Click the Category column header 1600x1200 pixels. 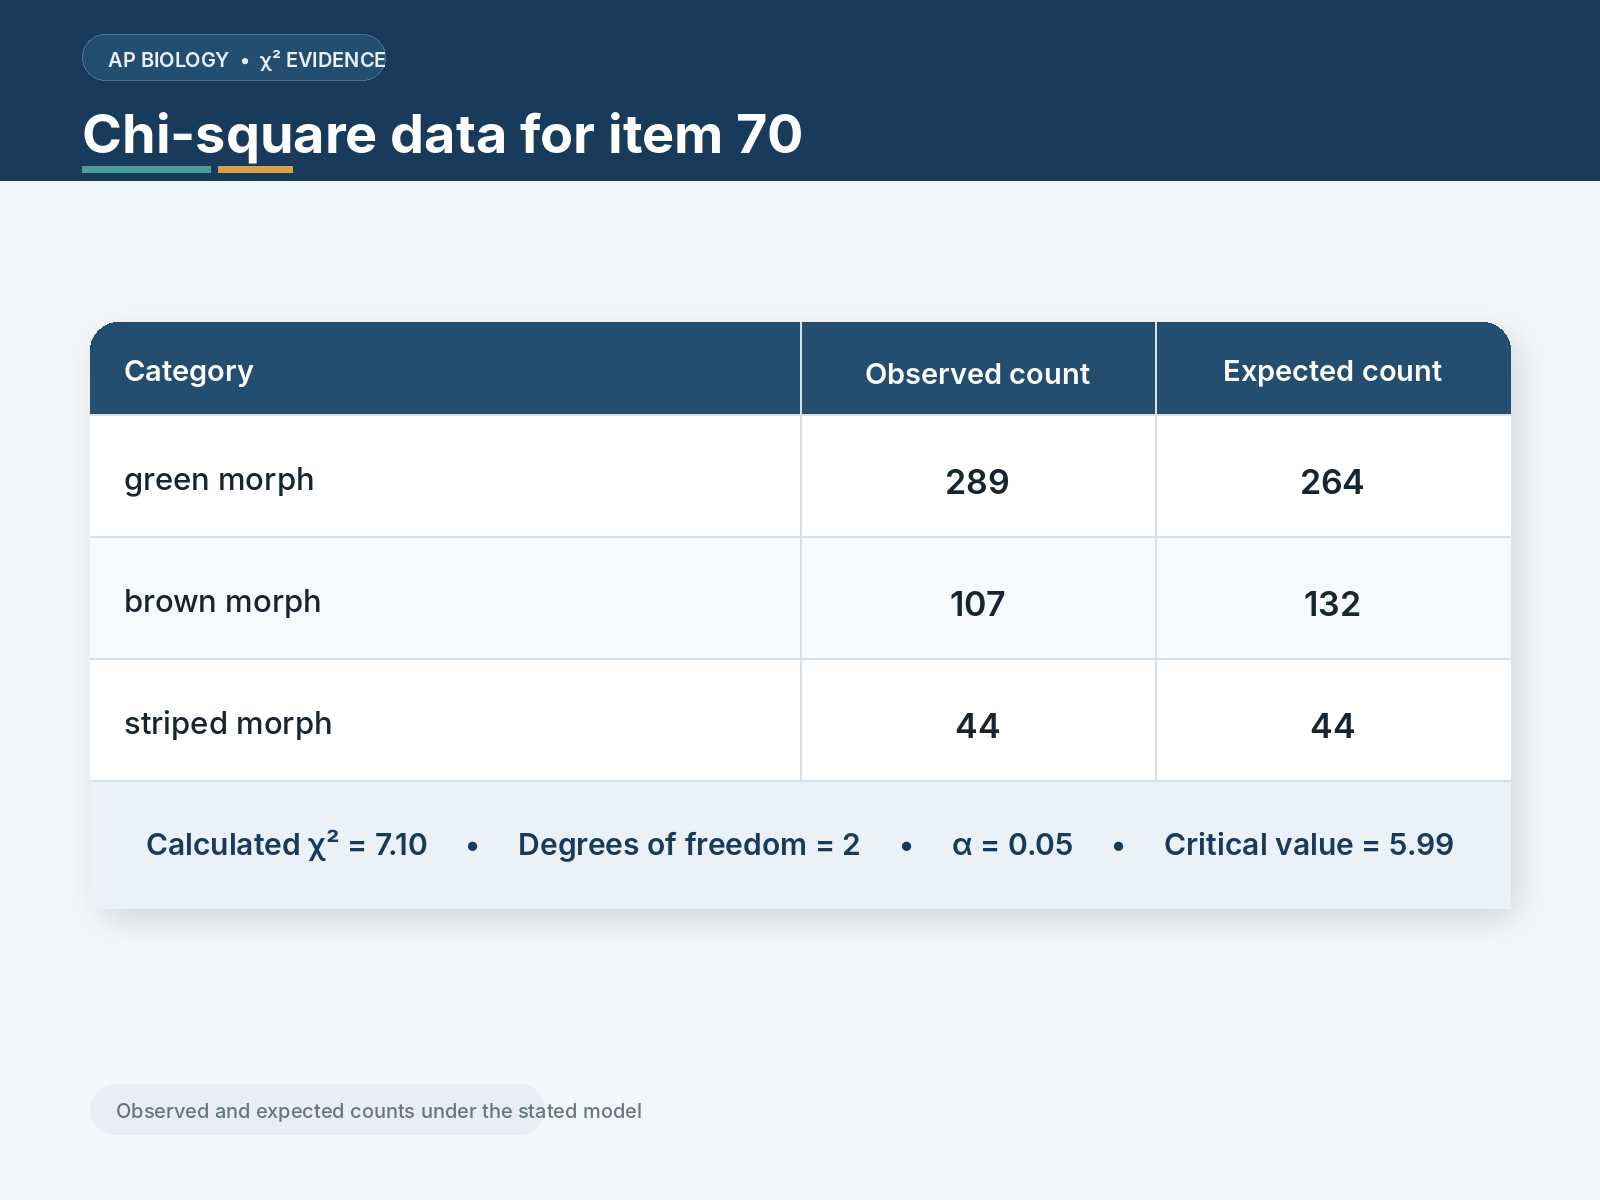point(189,371)
